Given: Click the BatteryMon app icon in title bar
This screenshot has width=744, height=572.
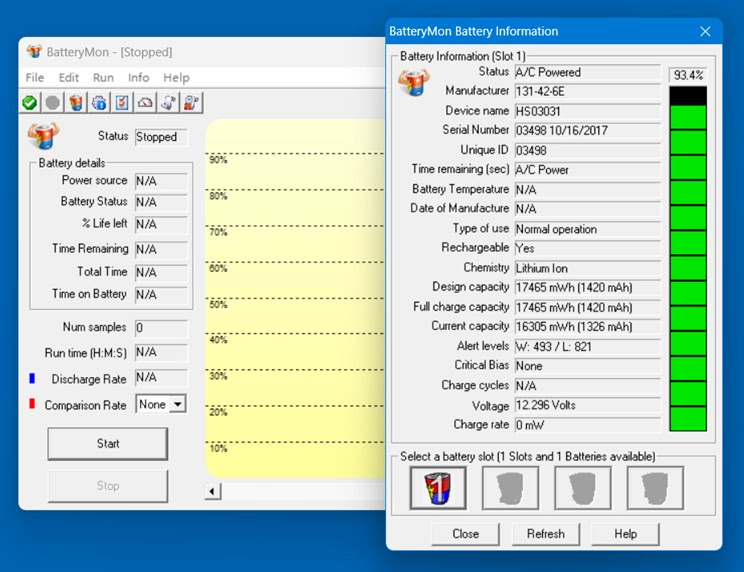Looking at the screenshot, I should [x=34, y=51].
